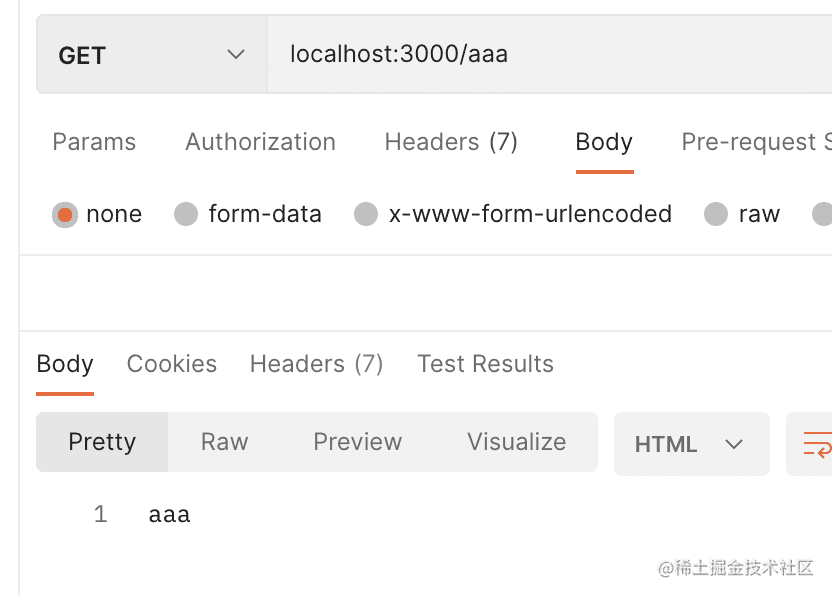Select the none body type radio
The width and height of the screenshot is (832, 596).
(65, 214)
